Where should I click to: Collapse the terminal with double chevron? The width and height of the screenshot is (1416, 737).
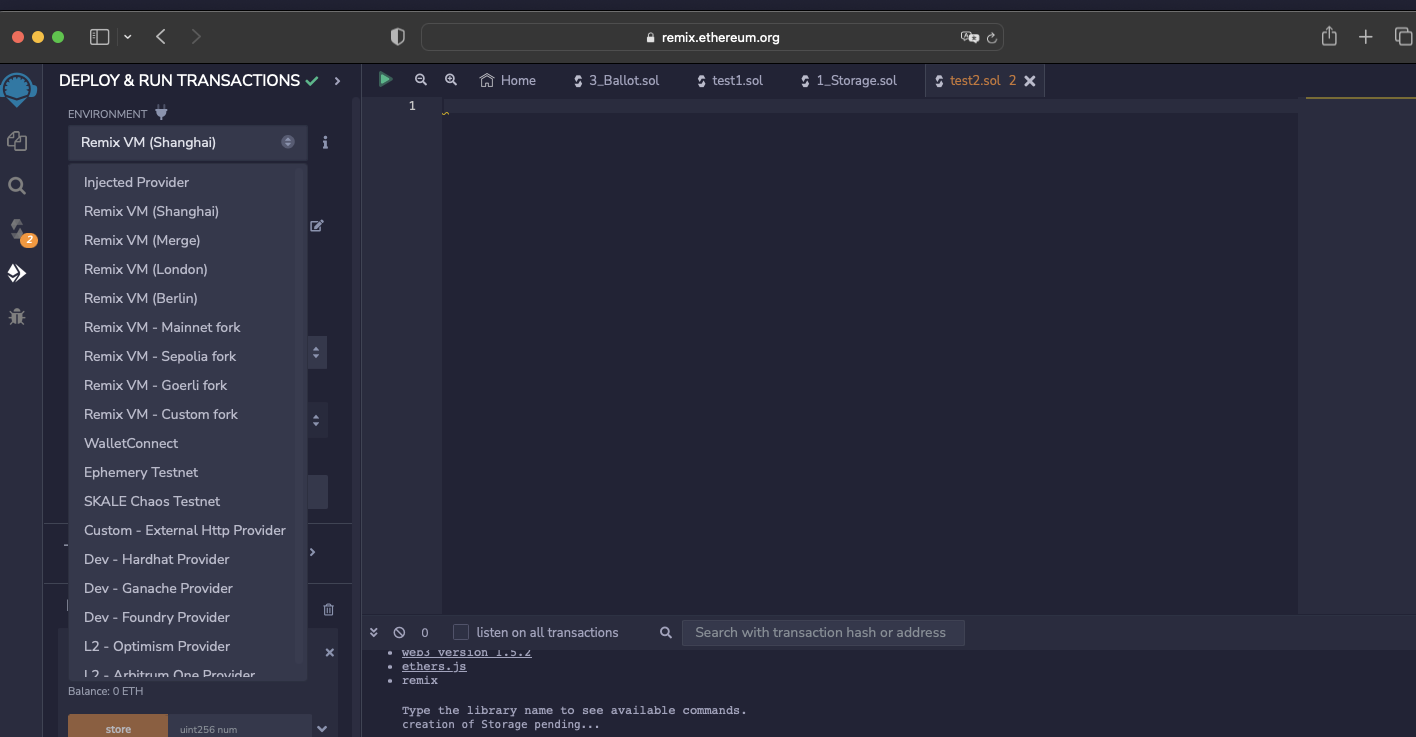(x=374, y=632)
